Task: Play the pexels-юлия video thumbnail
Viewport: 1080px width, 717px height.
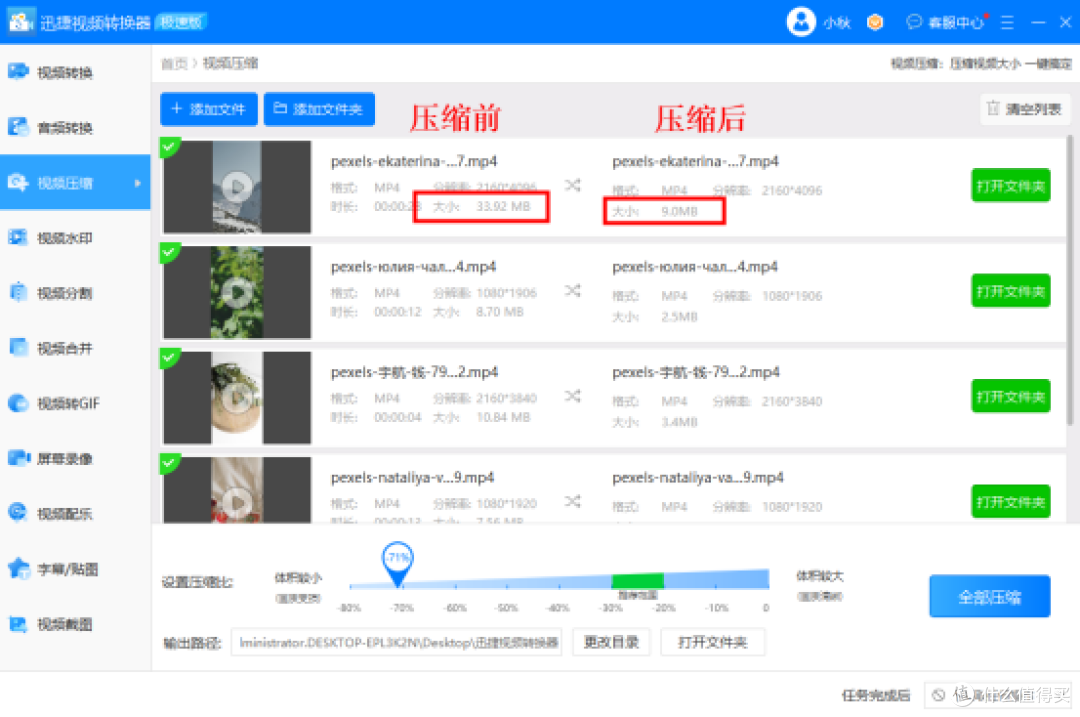Action: [237, 292]
